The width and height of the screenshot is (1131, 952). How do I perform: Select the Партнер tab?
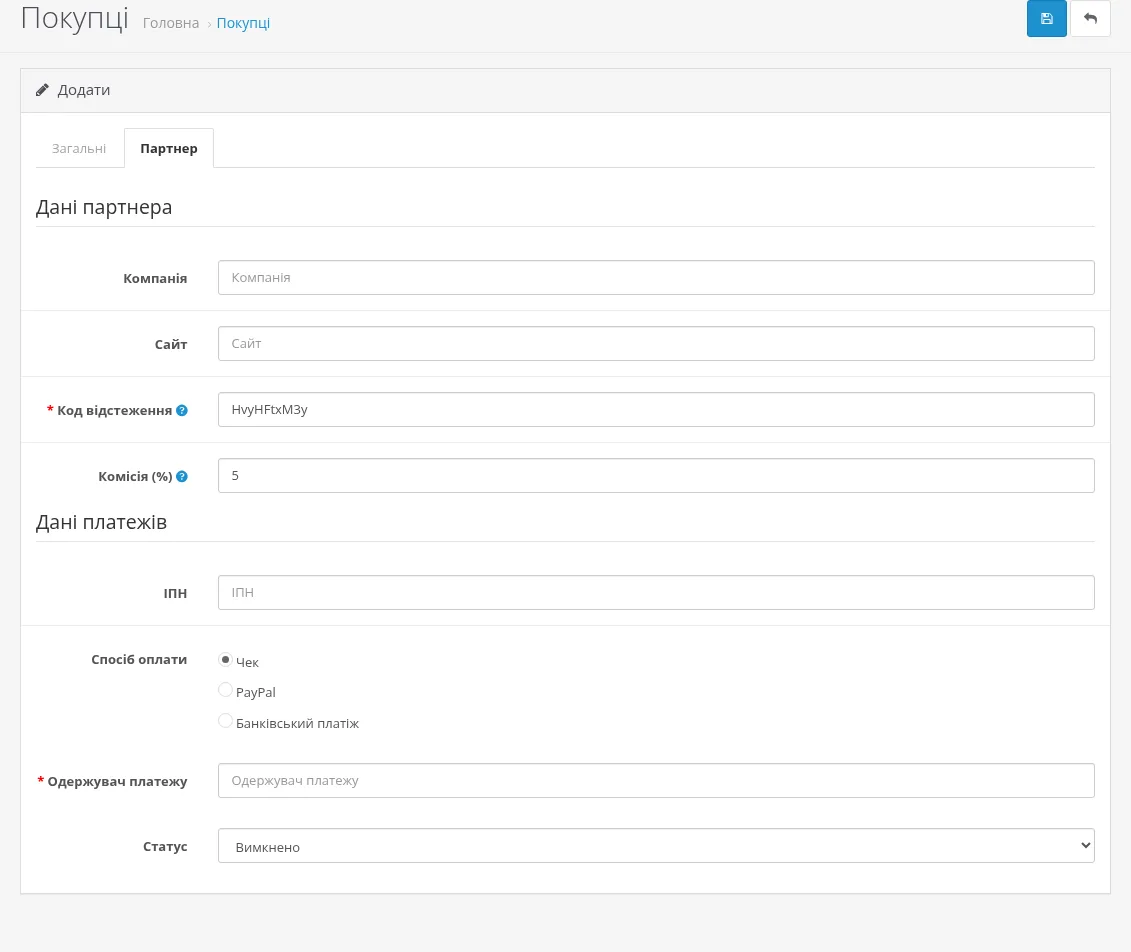click(169, 149)
